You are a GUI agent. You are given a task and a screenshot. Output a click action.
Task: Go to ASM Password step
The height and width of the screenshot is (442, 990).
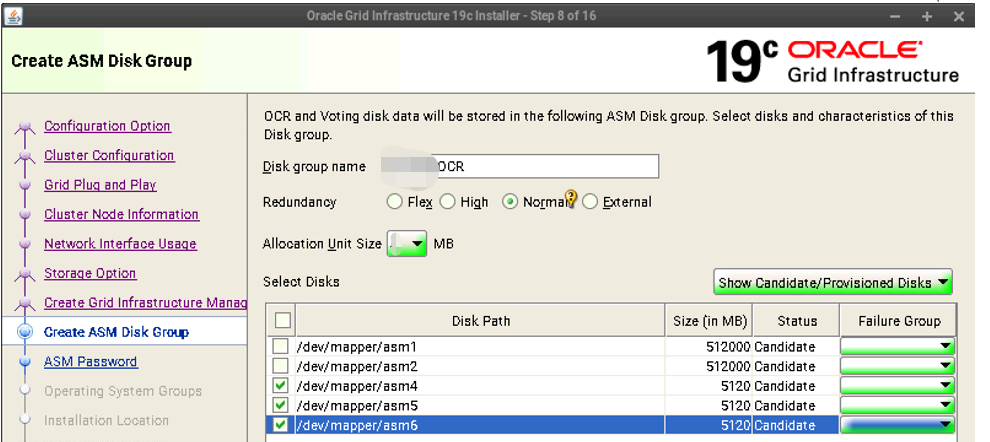[91, 362]
